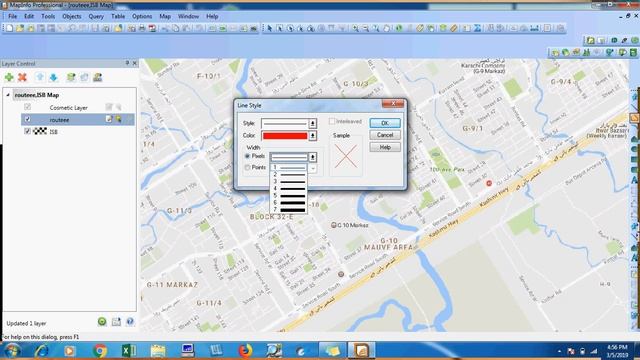Click green refresh icon at Layer Control bottom
The image size is (640, 360).
coord(102,322)
